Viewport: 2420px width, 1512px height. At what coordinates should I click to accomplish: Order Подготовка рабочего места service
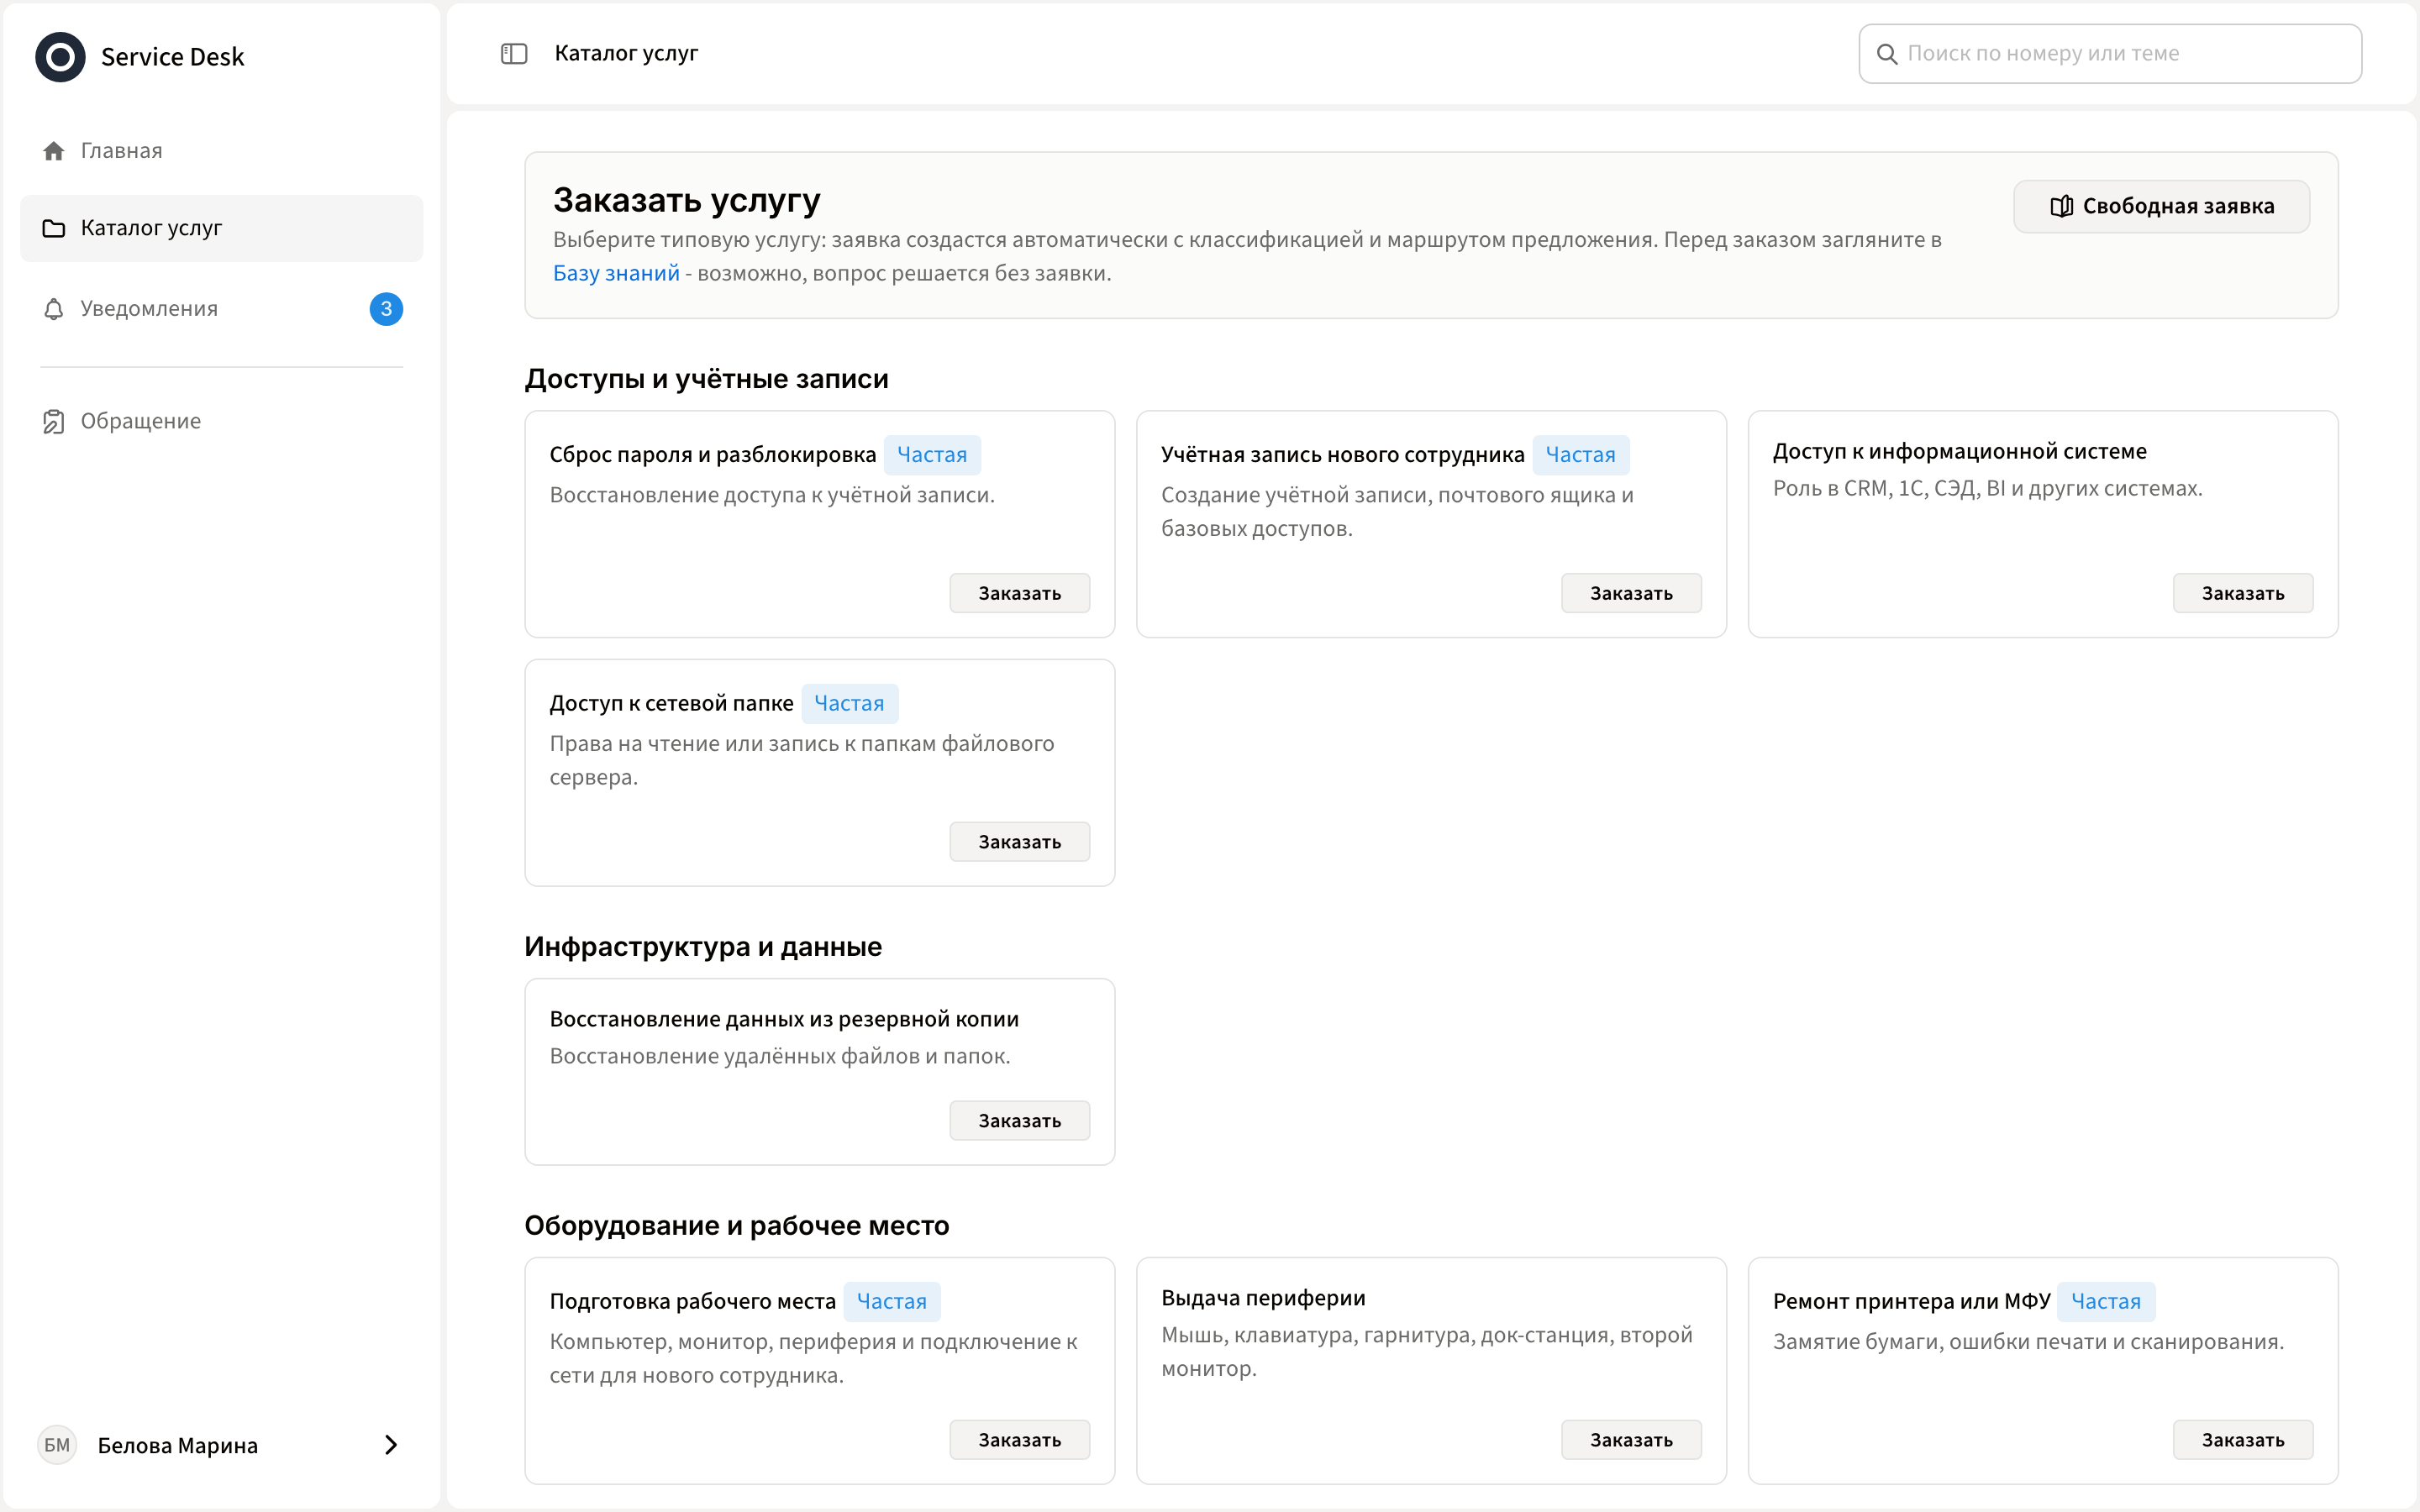click(x=1019, y=1440)
